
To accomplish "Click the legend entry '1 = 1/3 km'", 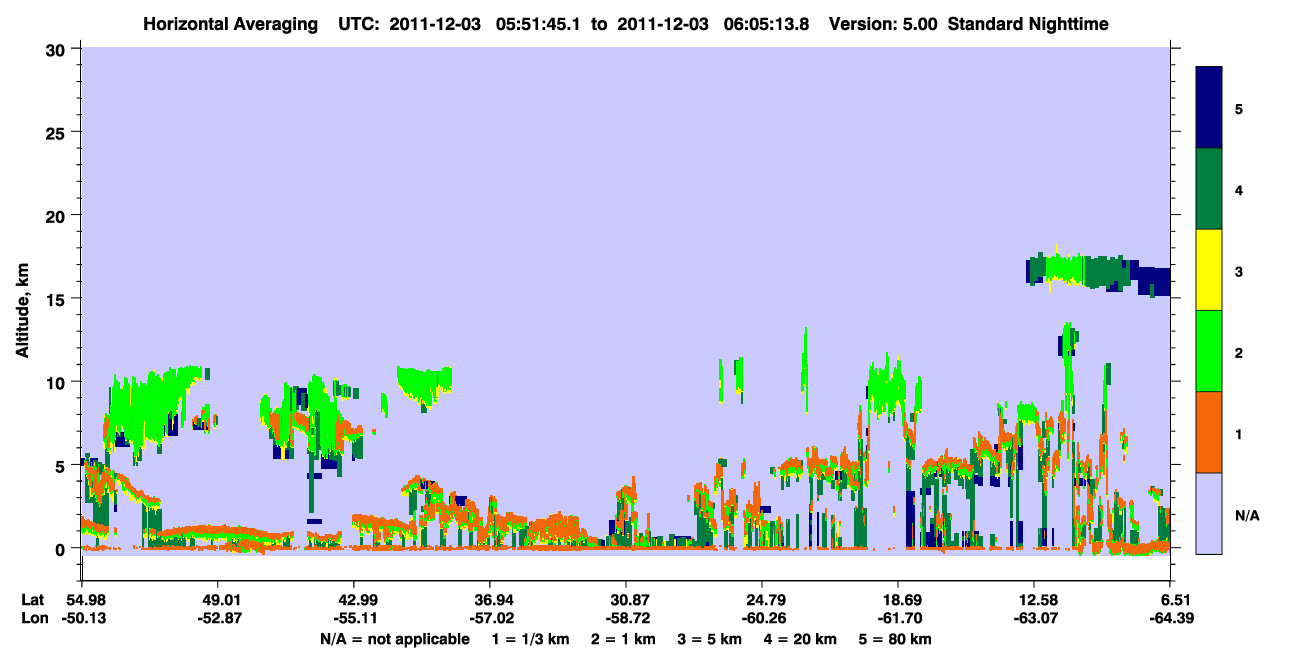I will point(530,638).
